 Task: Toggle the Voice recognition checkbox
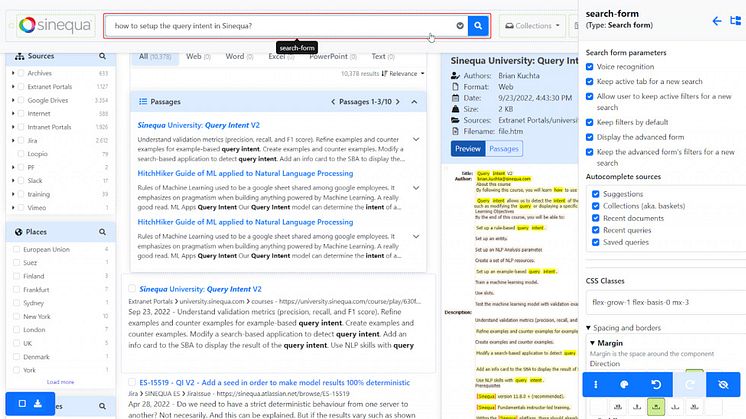coord(591,67)
